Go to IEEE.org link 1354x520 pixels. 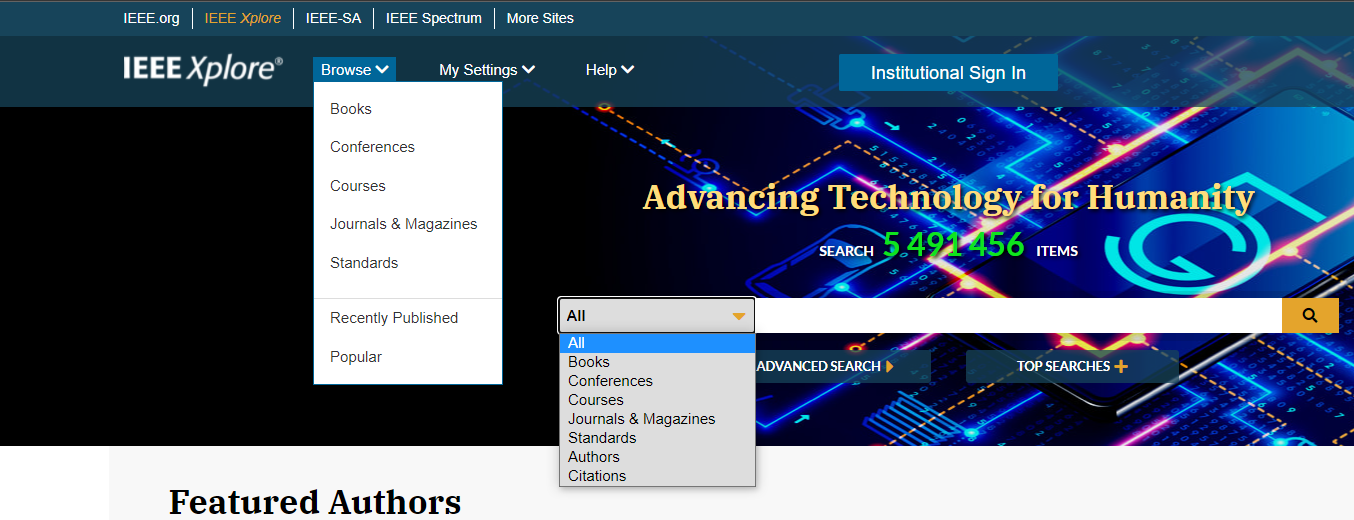click(x=152, y=18)
